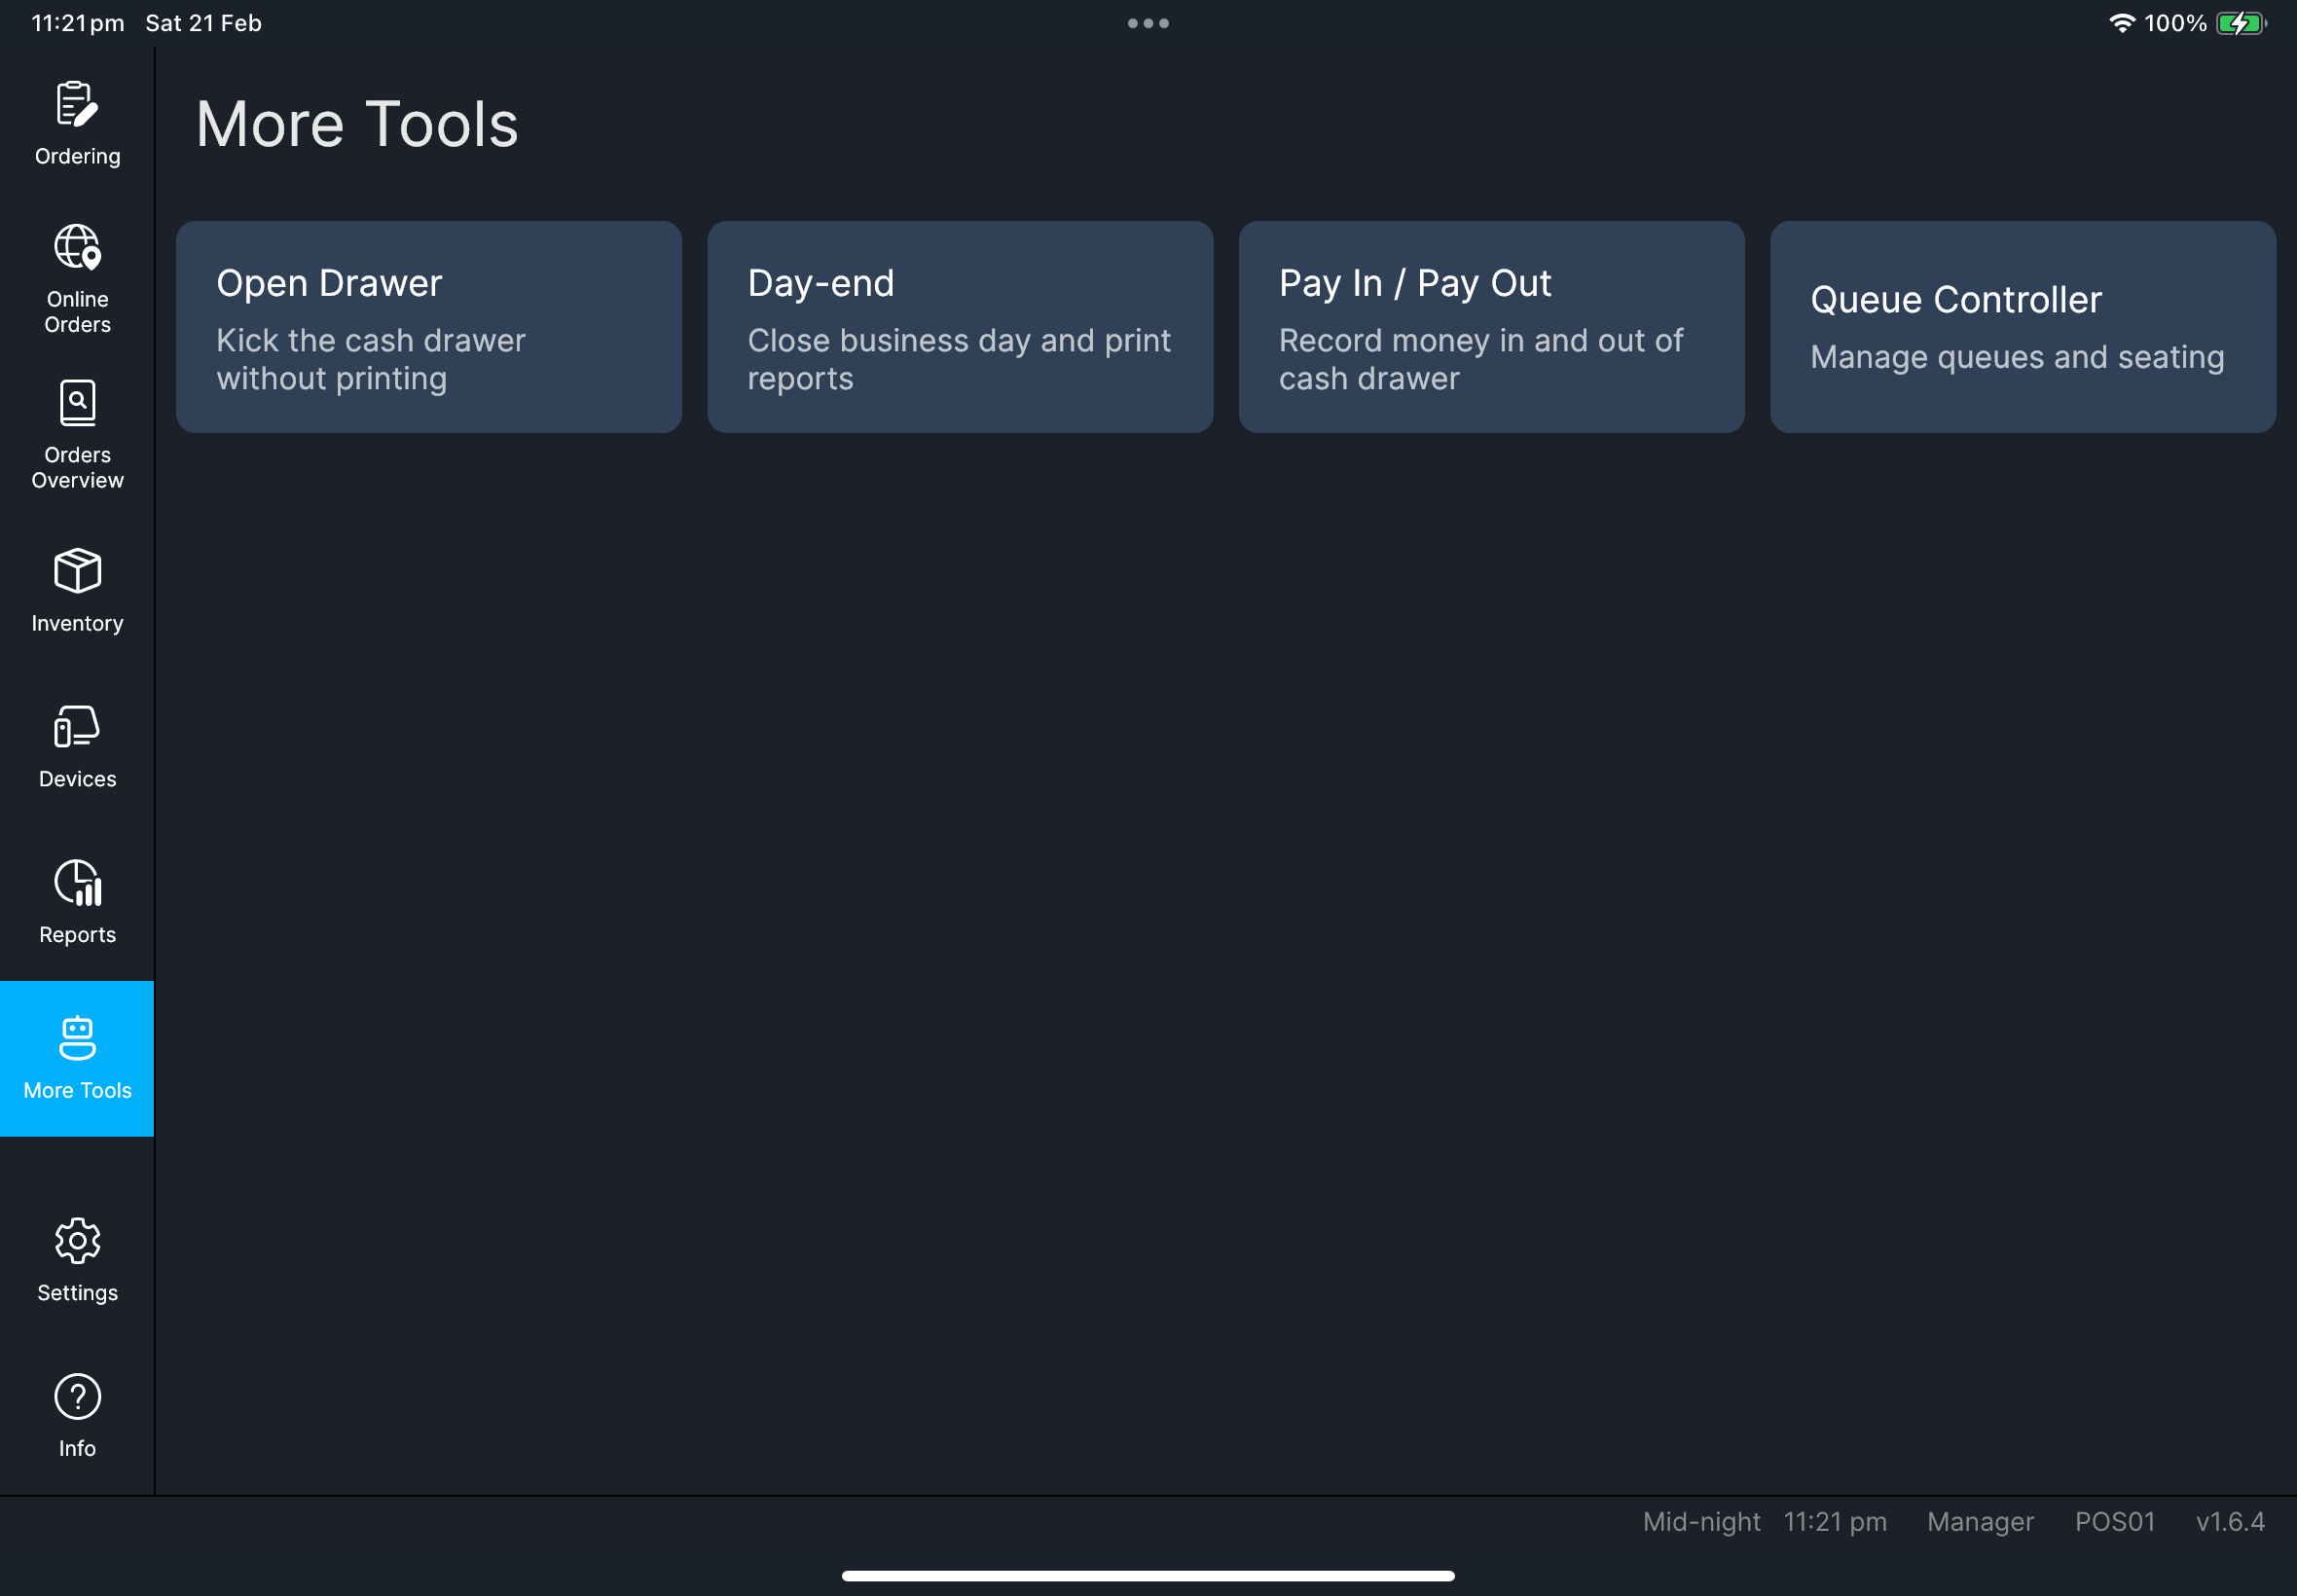The height and width of the screenshot is (1596, 2297).
Task: Click the Mid-night session label
Action: (1700, 1521)
